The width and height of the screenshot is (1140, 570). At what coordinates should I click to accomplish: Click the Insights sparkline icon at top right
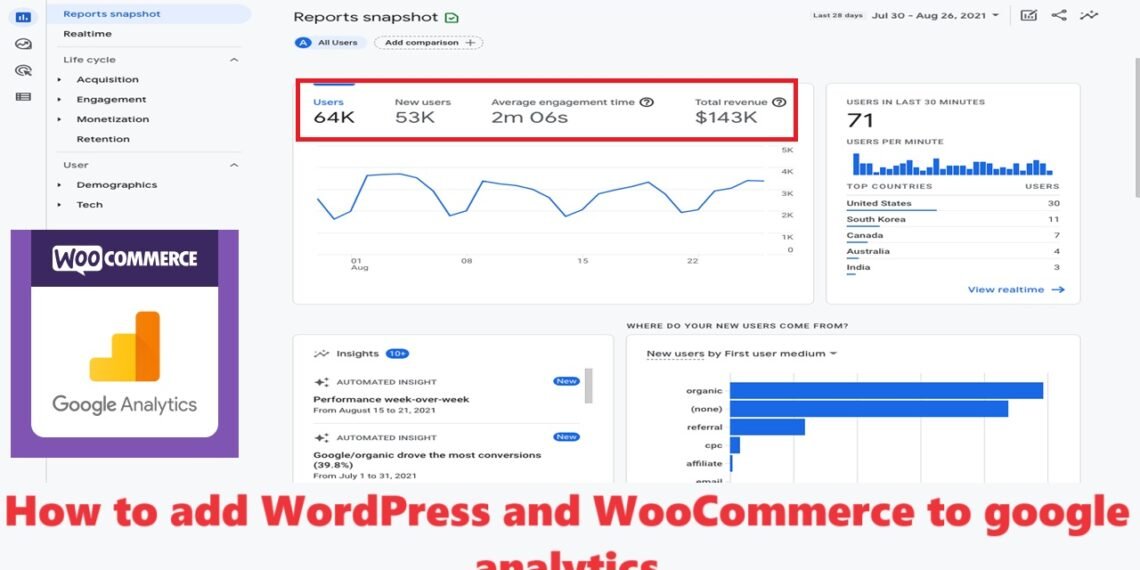tap(1088, 15)
